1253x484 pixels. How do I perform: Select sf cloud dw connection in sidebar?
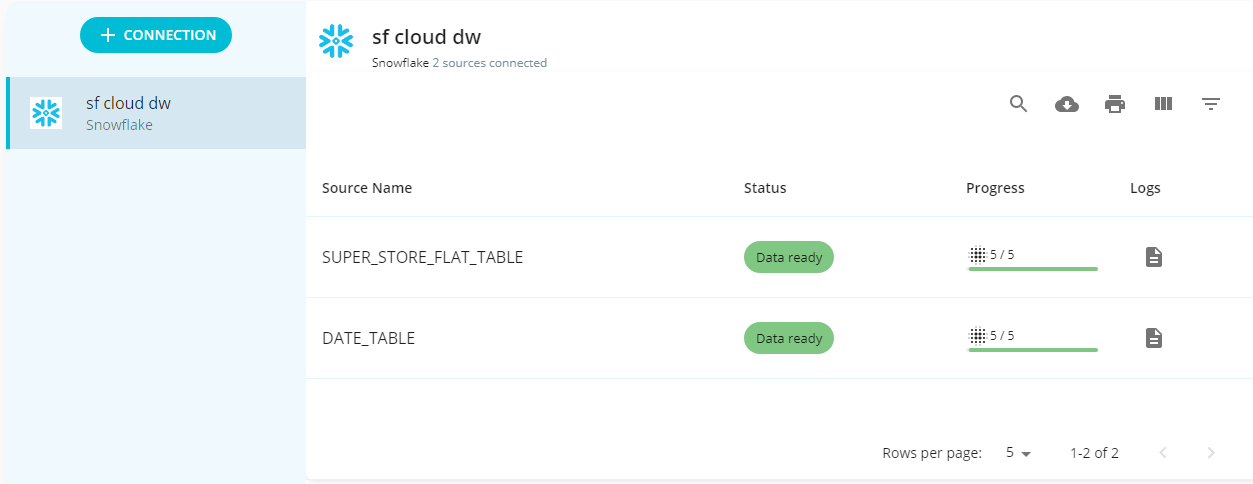(156, 113)
